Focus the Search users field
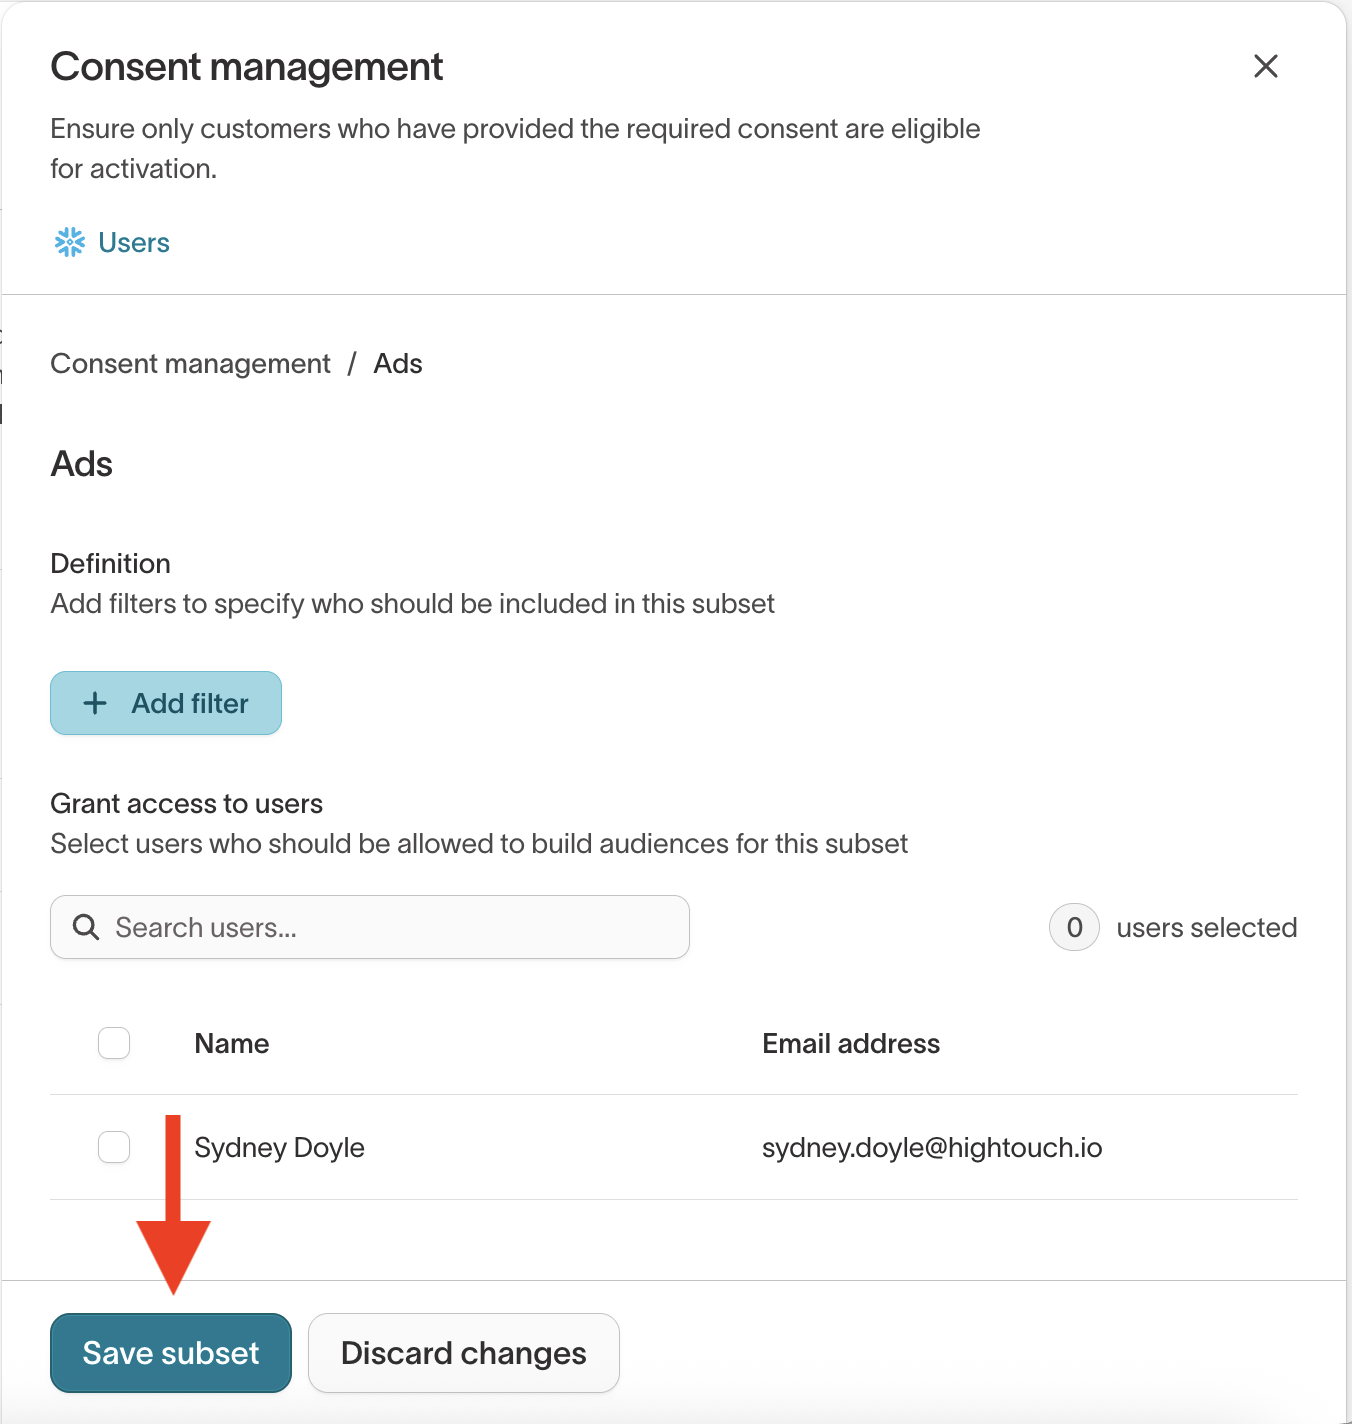The image size is (1352, 1424). [x=390, y=927]
